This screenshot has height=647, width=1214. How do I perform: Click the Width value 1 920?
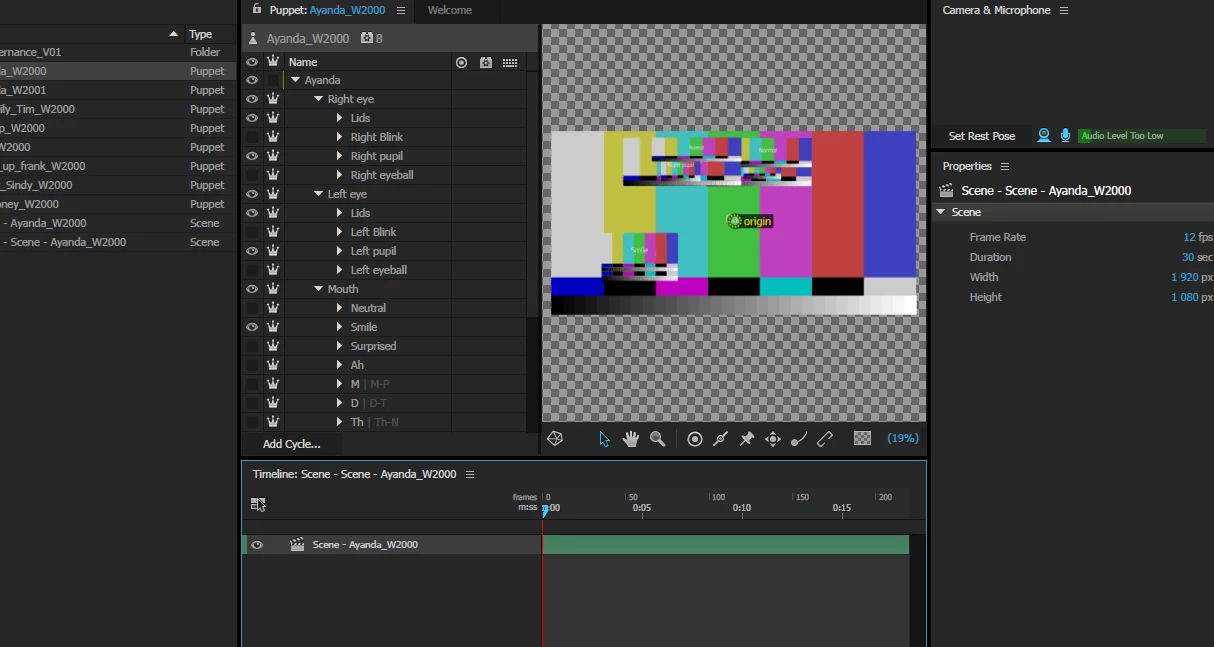click(x=1184, y=277)
